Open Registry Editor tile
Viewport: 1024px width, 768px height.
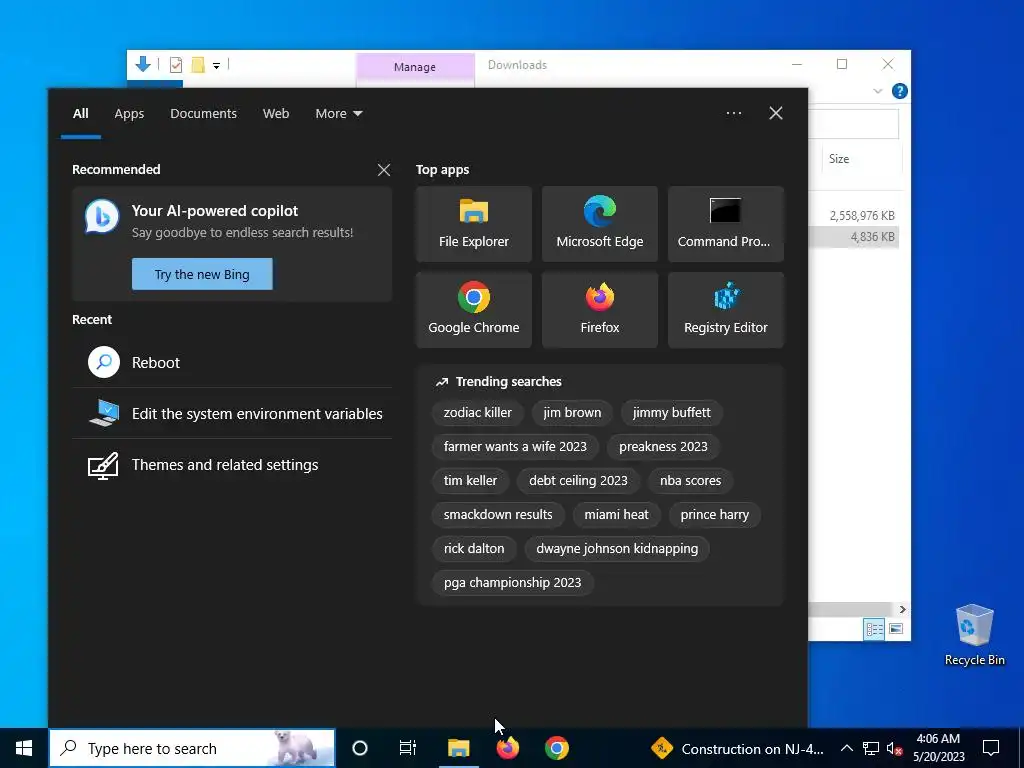pos(726,310)
